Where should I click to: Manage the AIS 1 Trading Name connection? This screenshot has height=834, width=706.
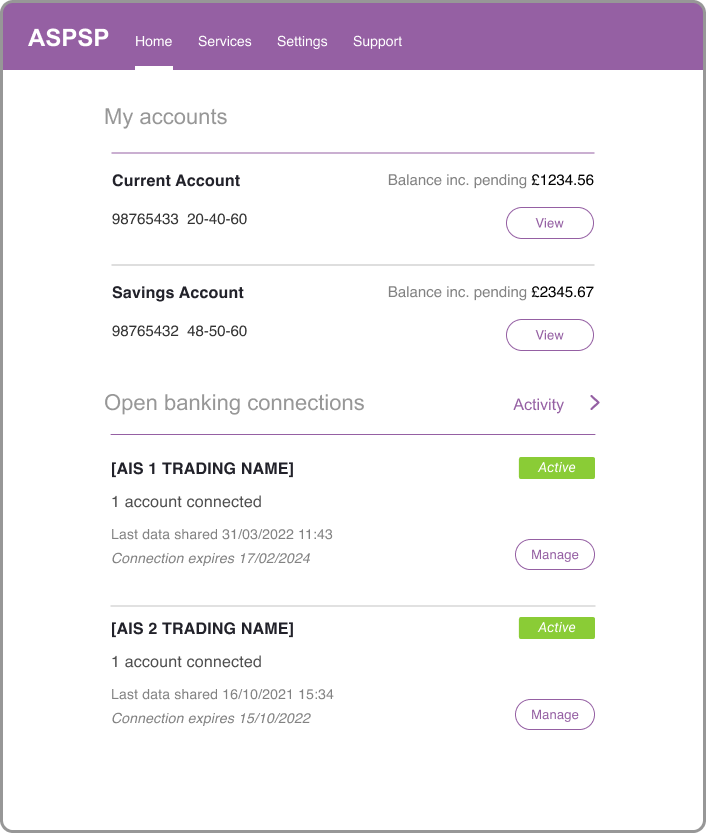554,555
